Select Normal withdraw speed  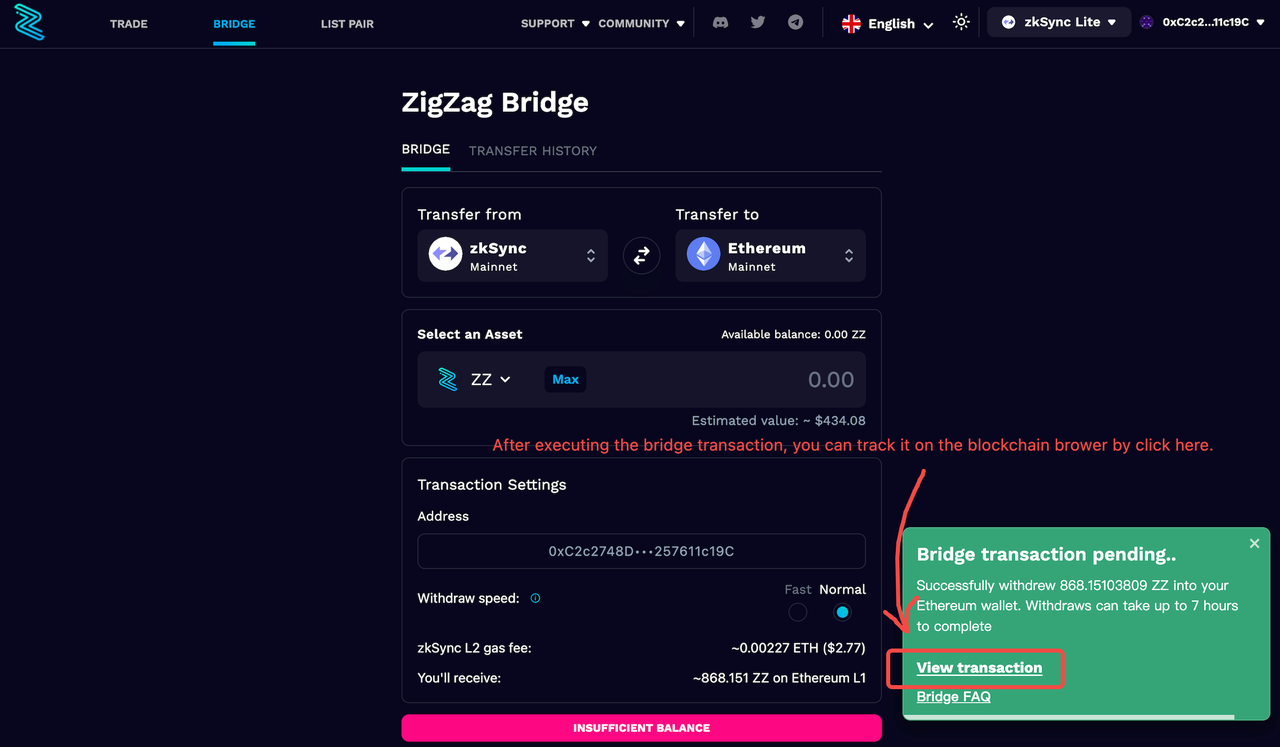842,612
